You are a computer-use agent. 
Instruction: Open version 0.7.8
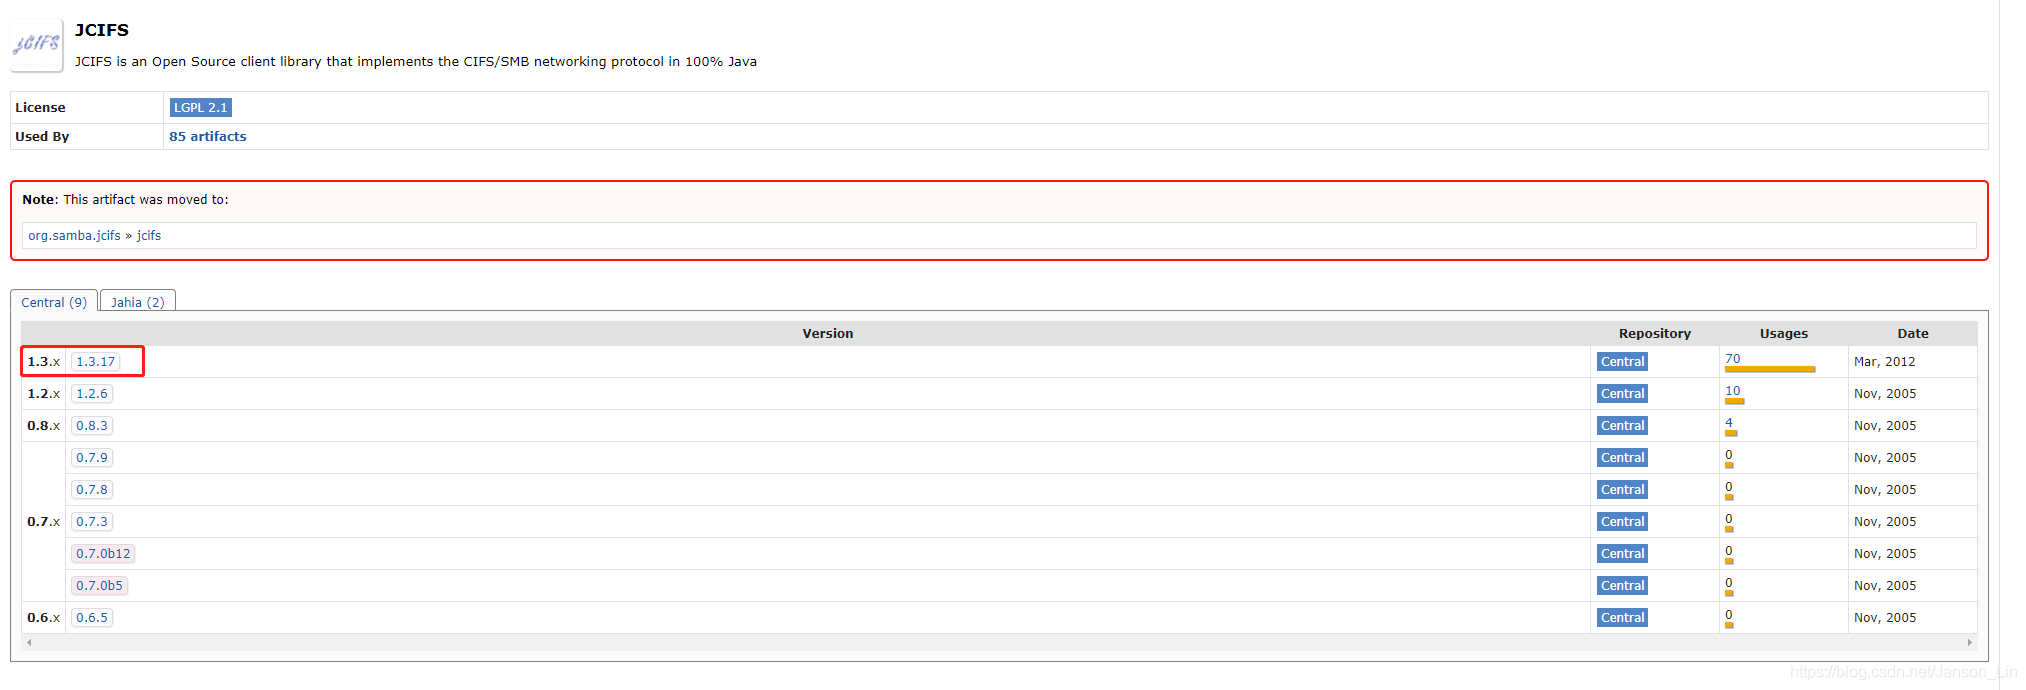pos(92,489)
